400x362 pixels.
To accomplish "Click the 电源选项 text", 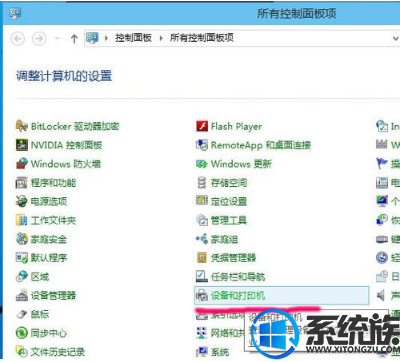I will [49, 201].
